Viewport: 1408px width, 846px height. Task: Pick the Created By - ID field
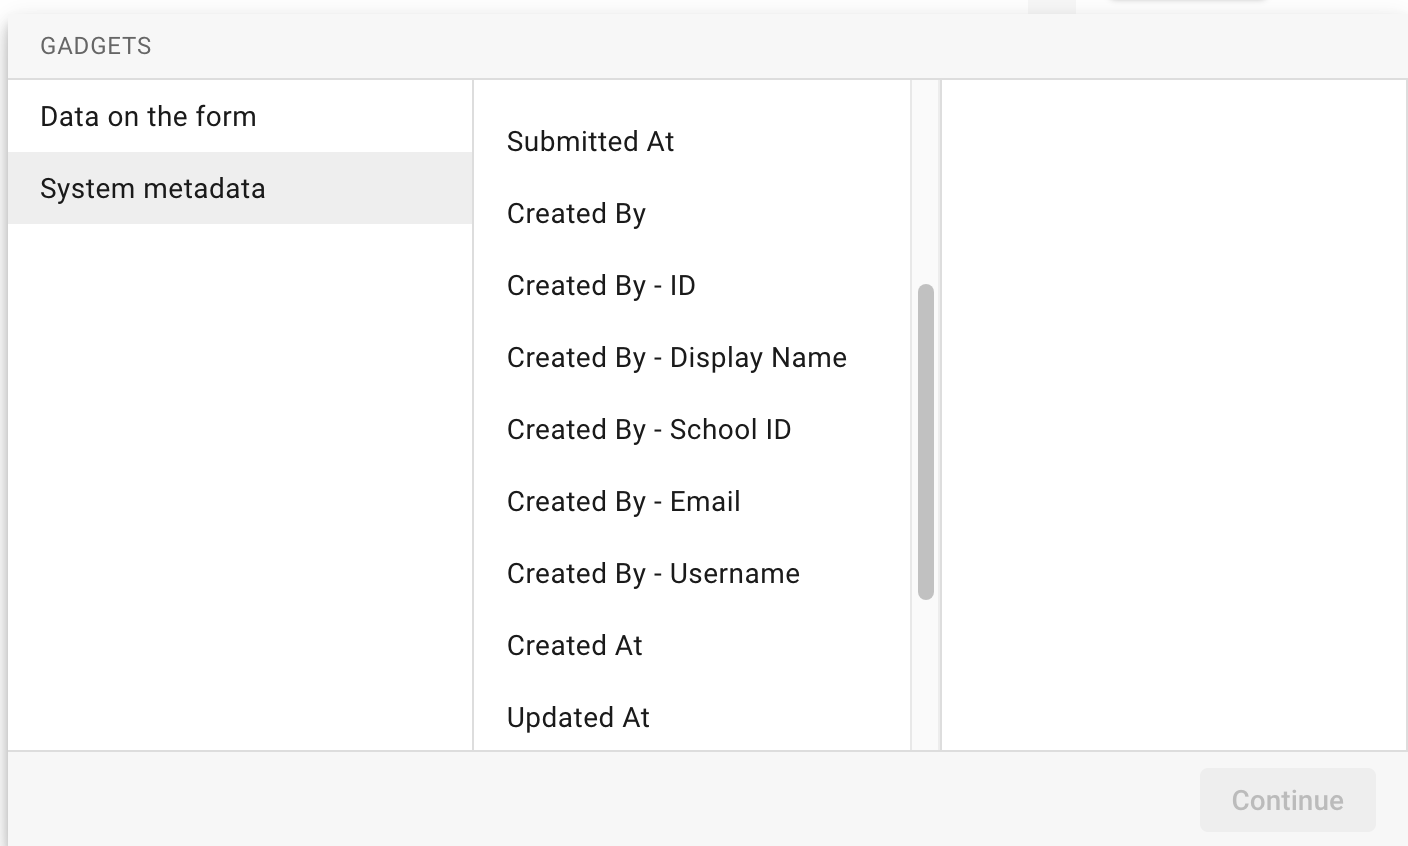coord(600,285)
